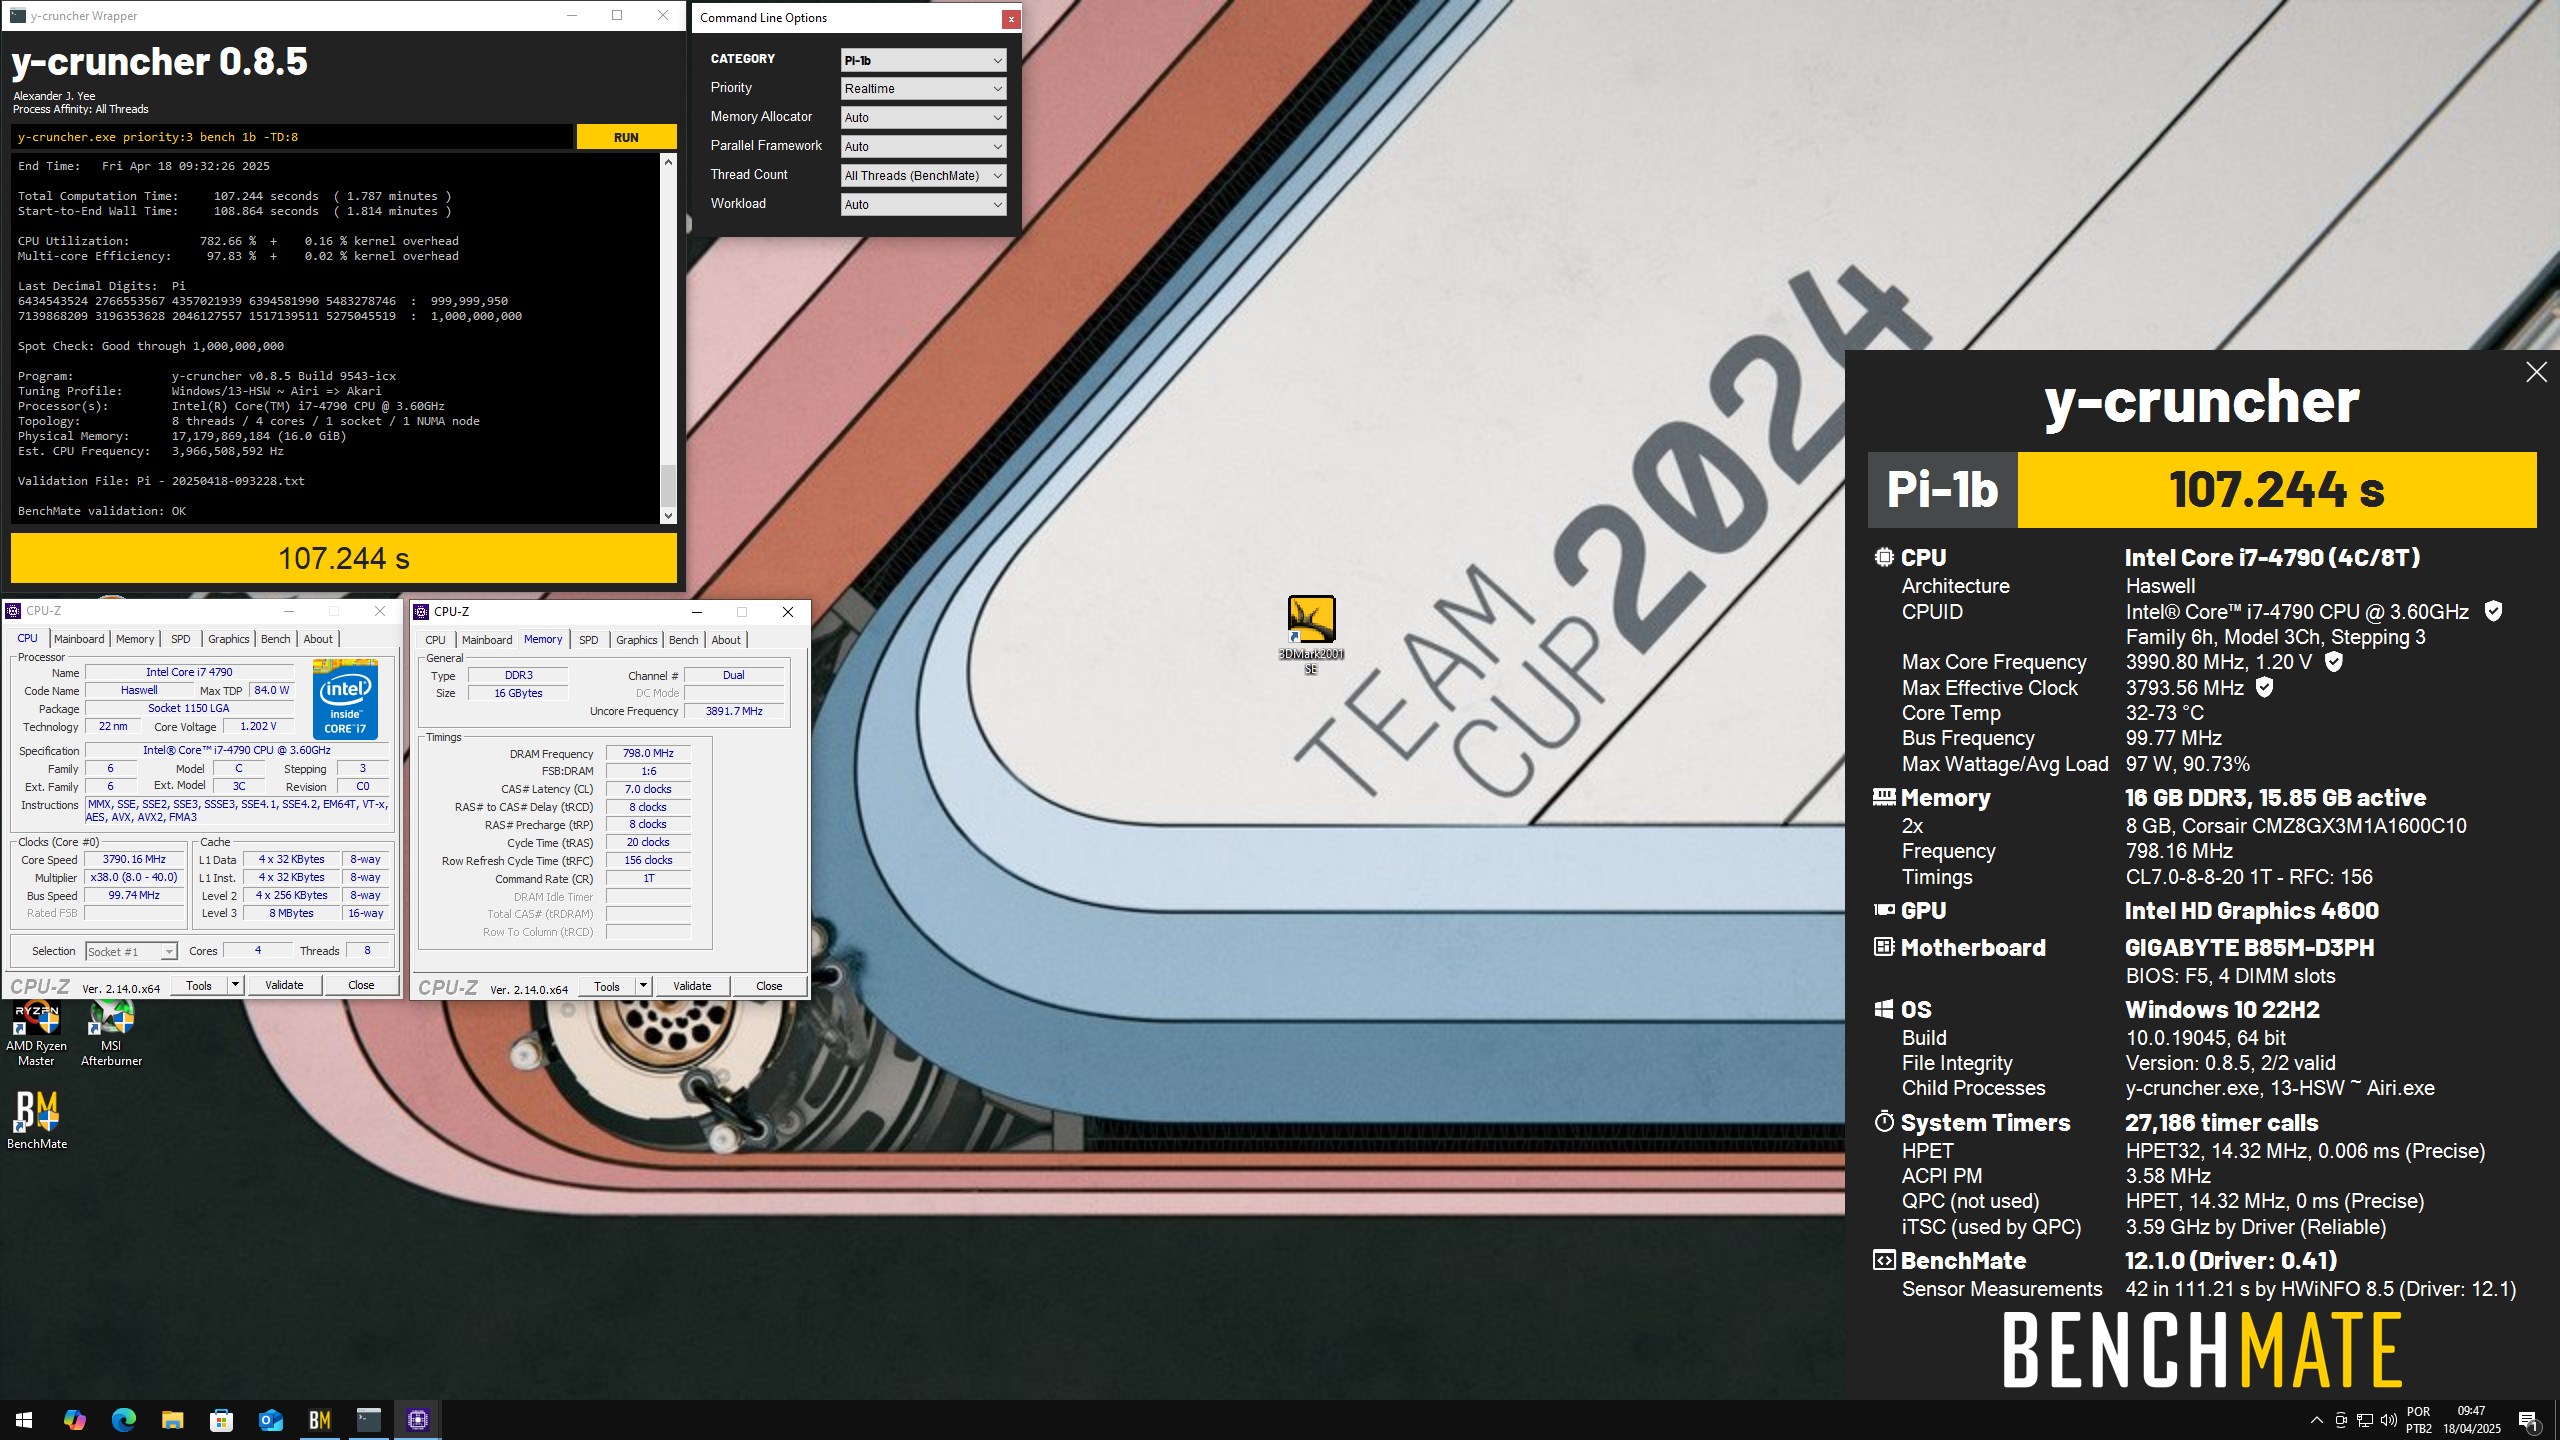Click the yellow RUN button in y-cruncher
Viewport: 2560px width, 1440px height.
626,137
